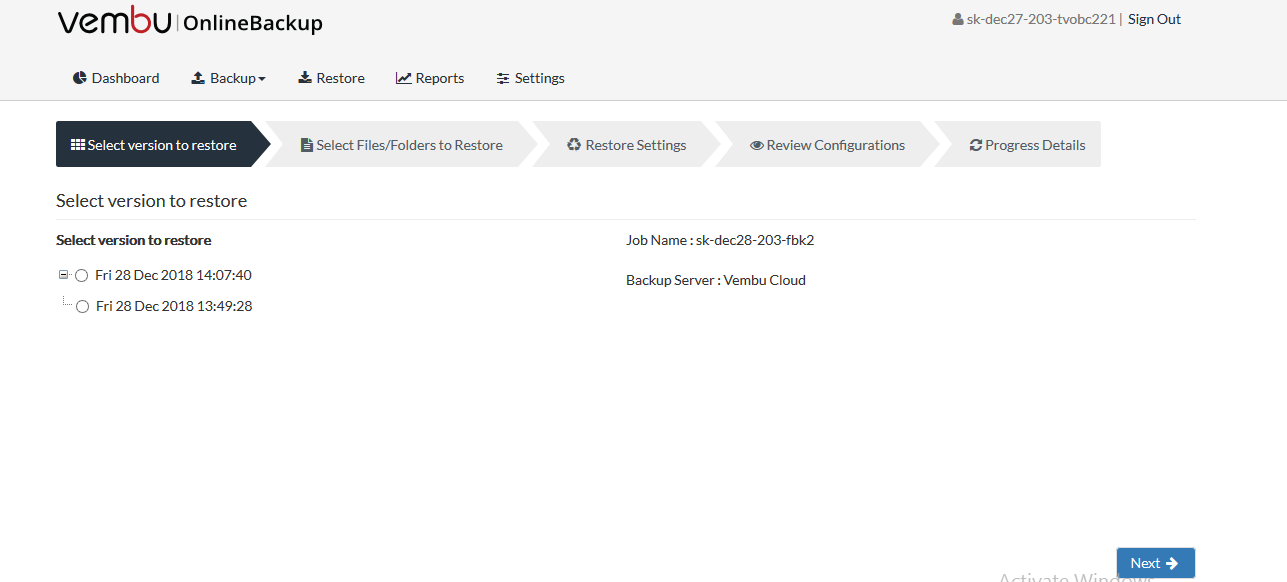Click the Reports line chart icon
1287x582 pixels.
(404, 78)
